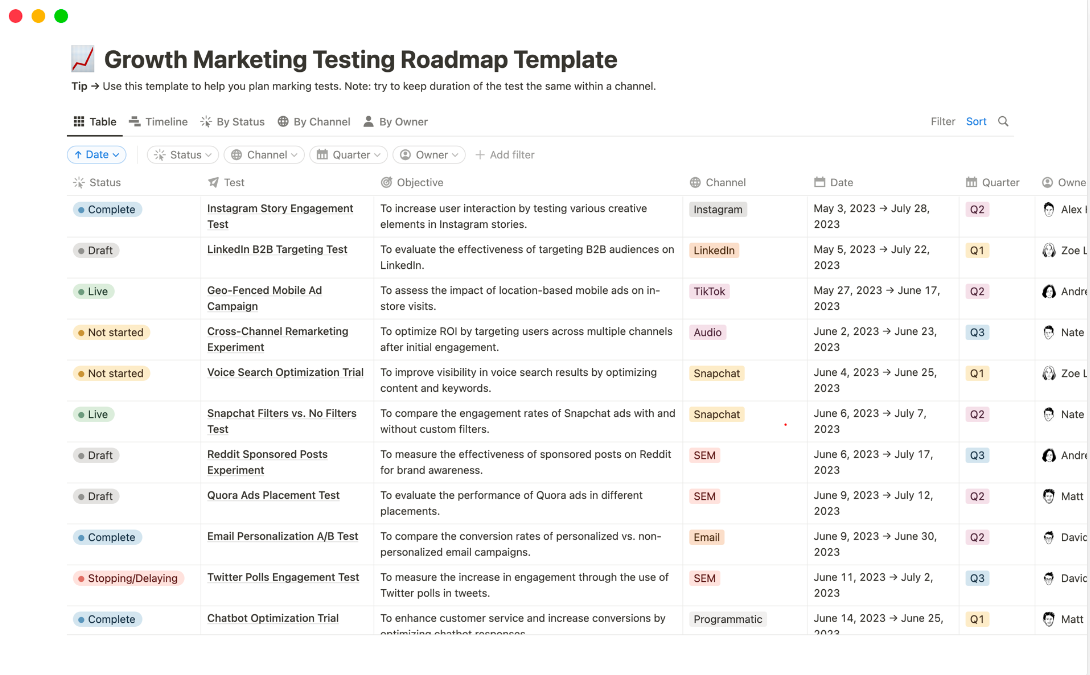Screen dimensions: 1090x675
Task: Open the Instagram Story Engagement Test entry
Action: pyautogui.click(x=280, y=209)
